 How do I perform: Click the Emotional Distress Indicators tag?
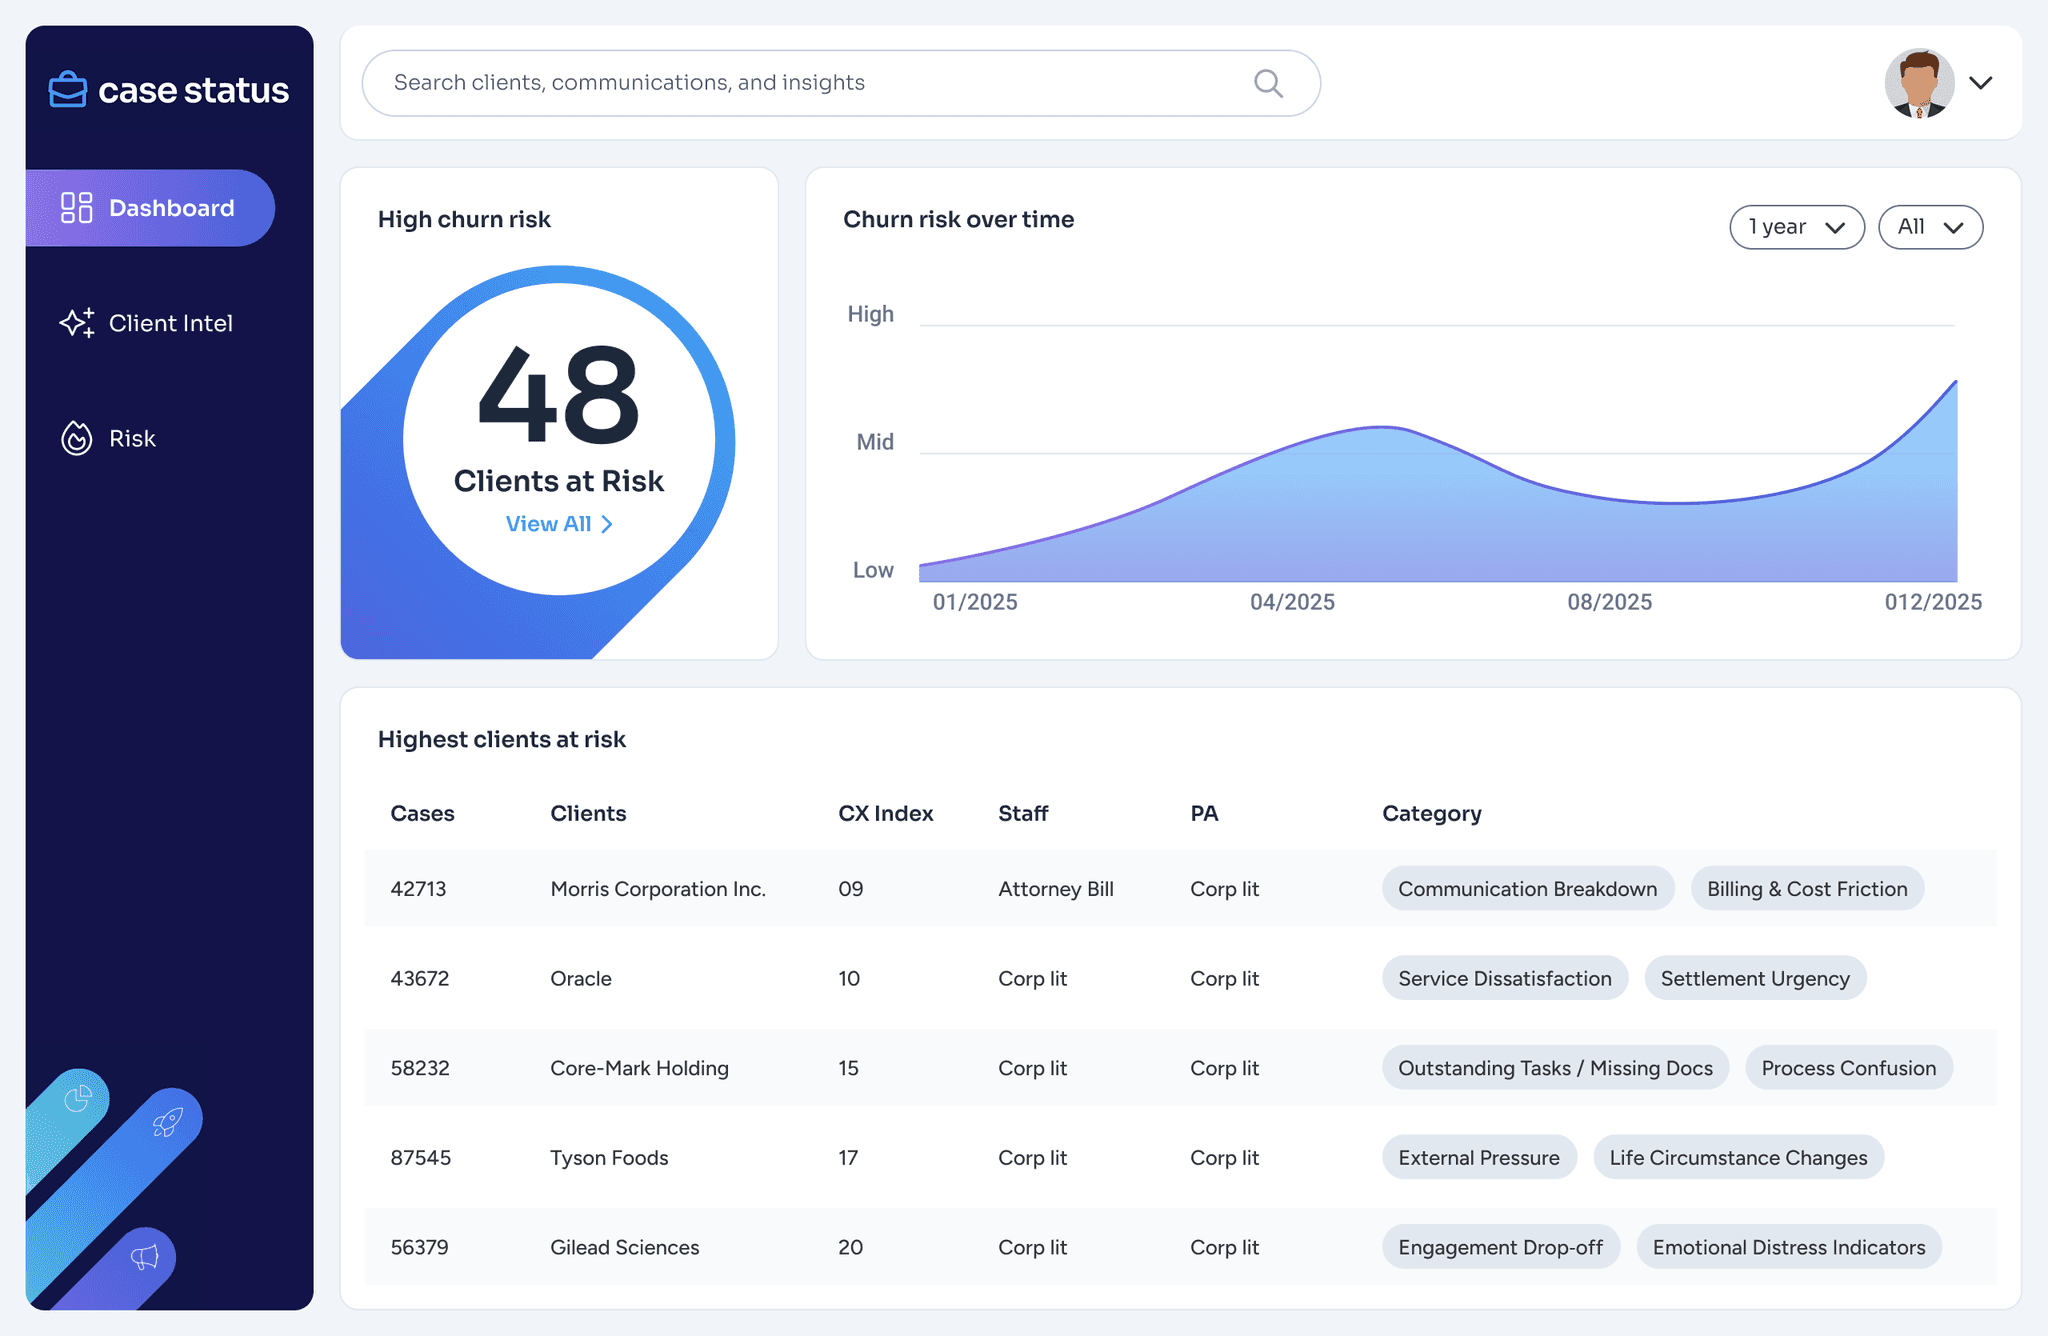pyautogui.click(x=1788, y=1247)
